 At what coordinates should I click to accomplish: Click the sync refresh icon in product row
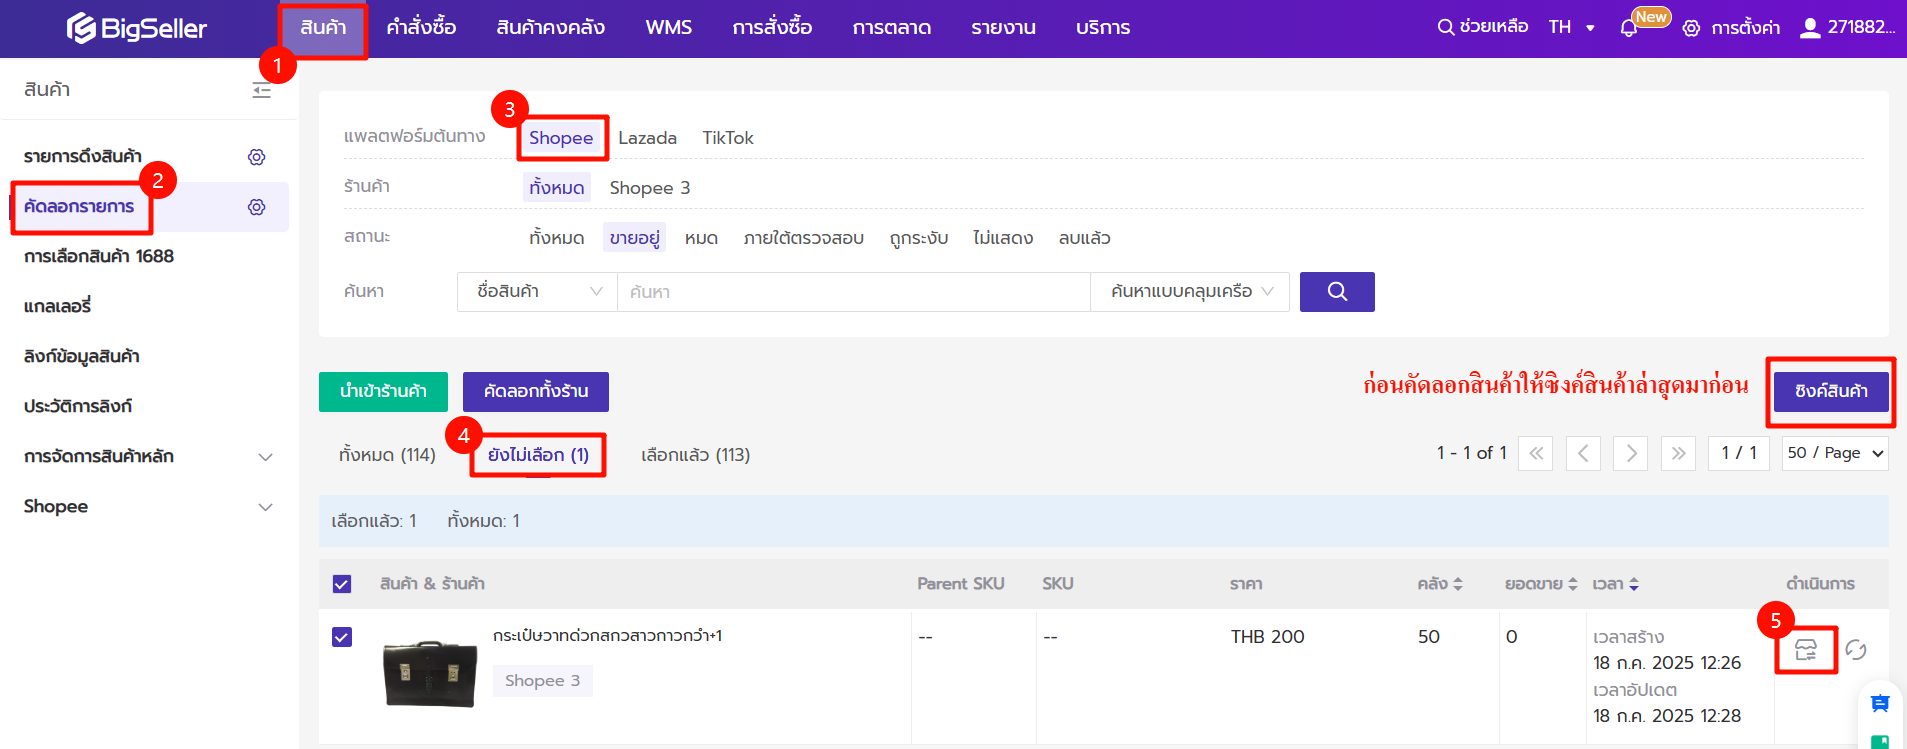point(1856,650)
